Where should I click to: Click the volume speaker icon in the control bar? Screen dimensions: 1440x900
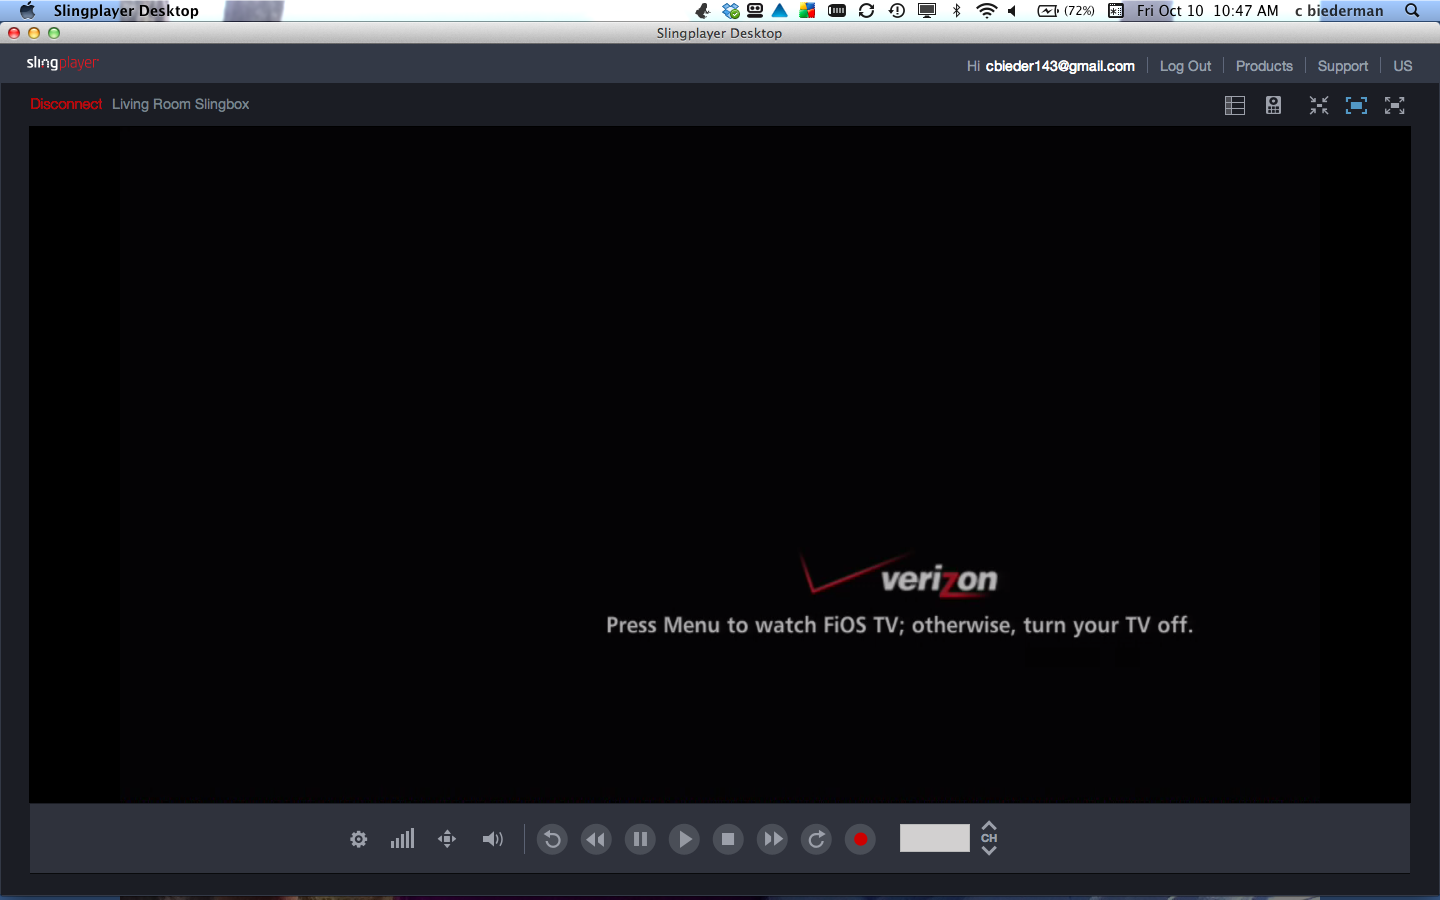pos(492,839)
